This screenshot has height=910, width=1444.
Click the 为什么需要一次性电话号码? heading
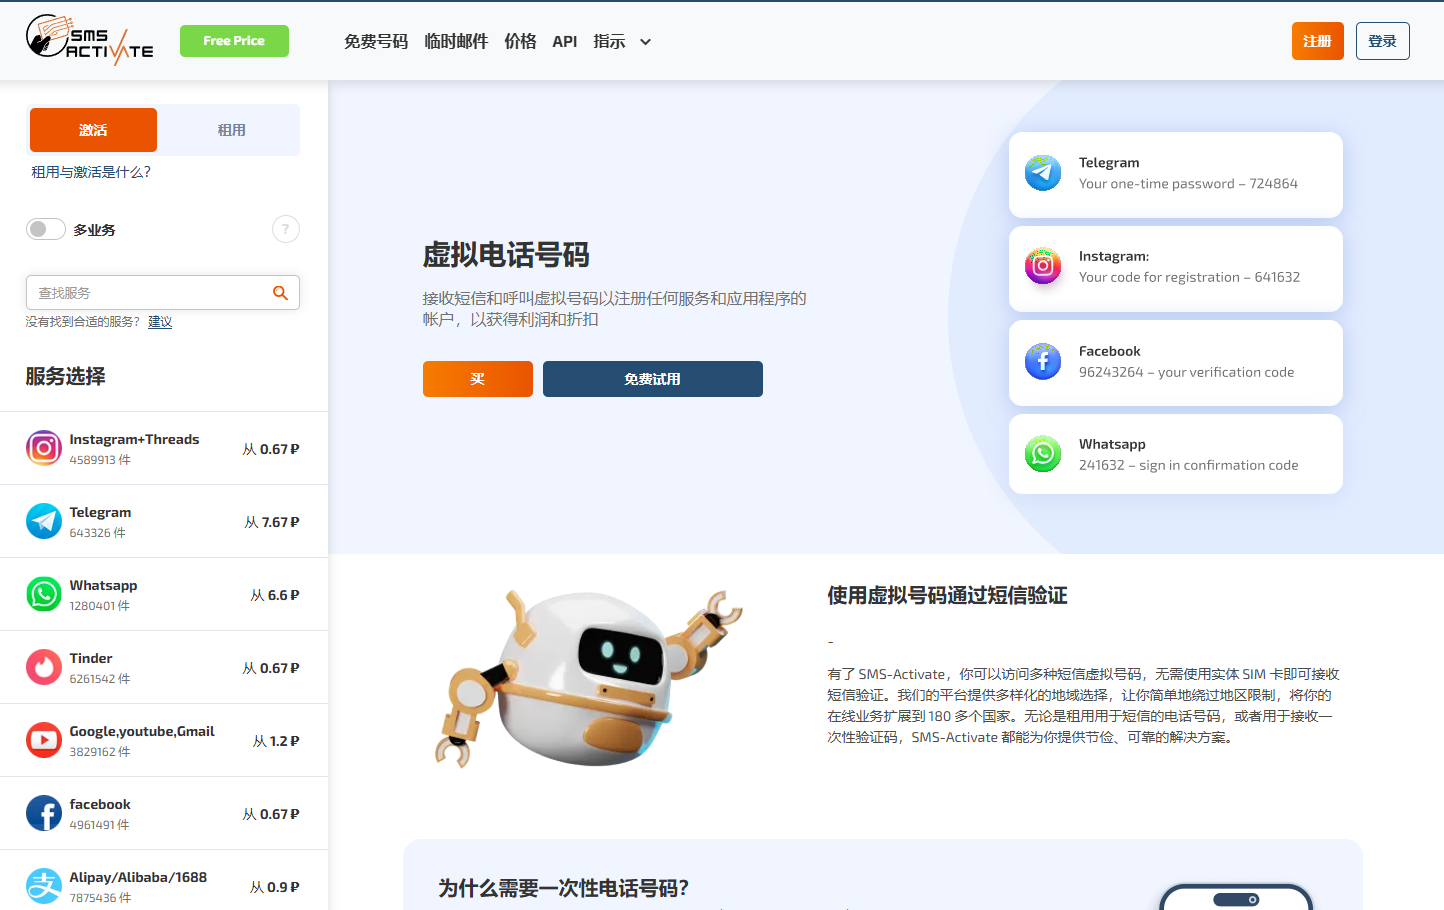tap(563, 888)
